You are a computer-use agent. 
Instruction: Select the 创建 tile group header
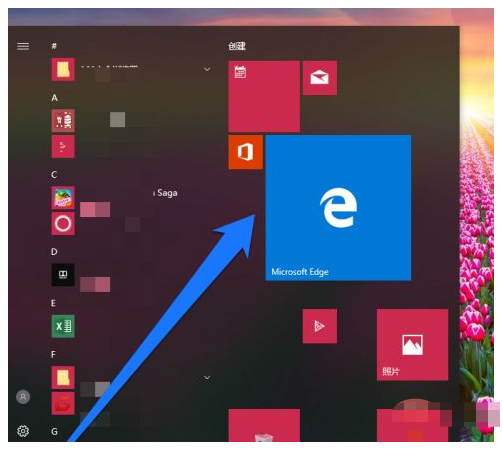click(237, 46)
